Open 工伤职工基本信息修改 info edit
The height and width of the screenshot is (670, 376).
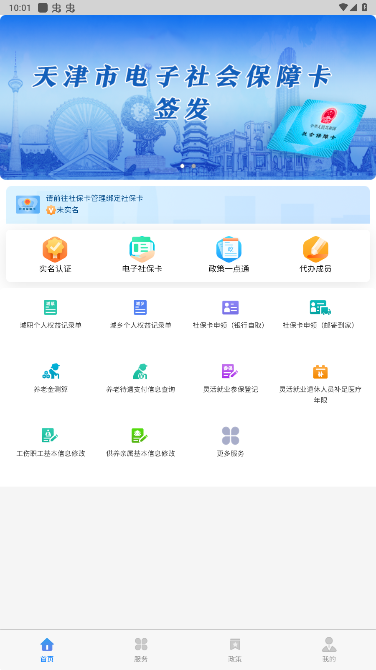coord(50,442)
